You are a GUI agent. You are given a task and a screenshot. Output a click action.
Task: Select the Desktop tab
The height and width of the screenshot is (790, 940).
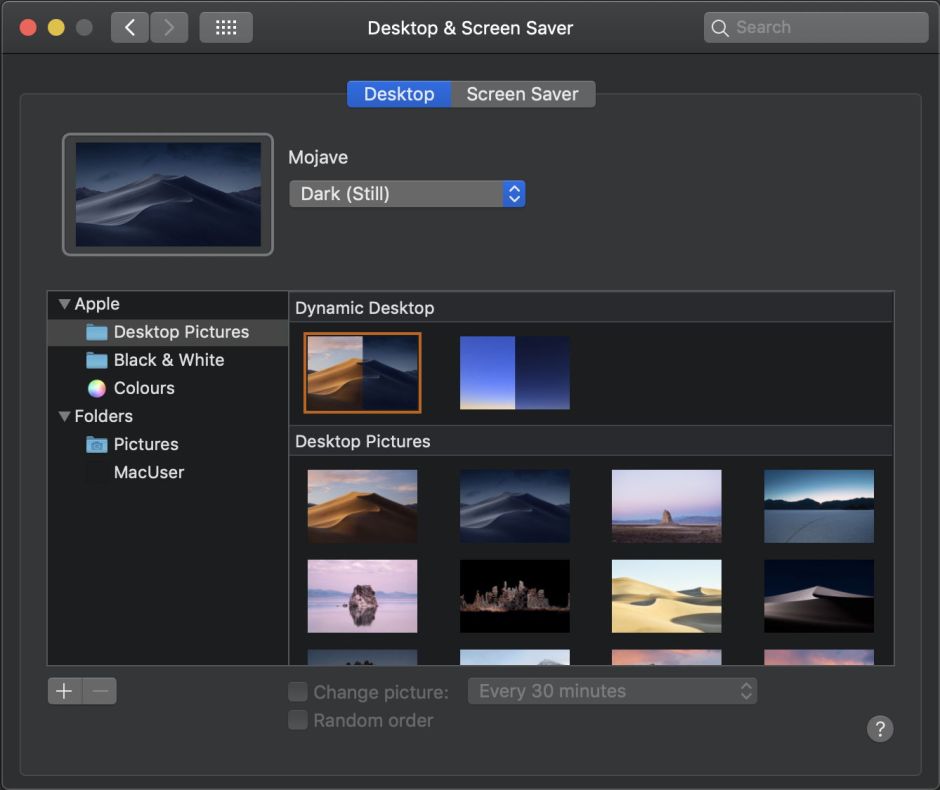(398, 93)
